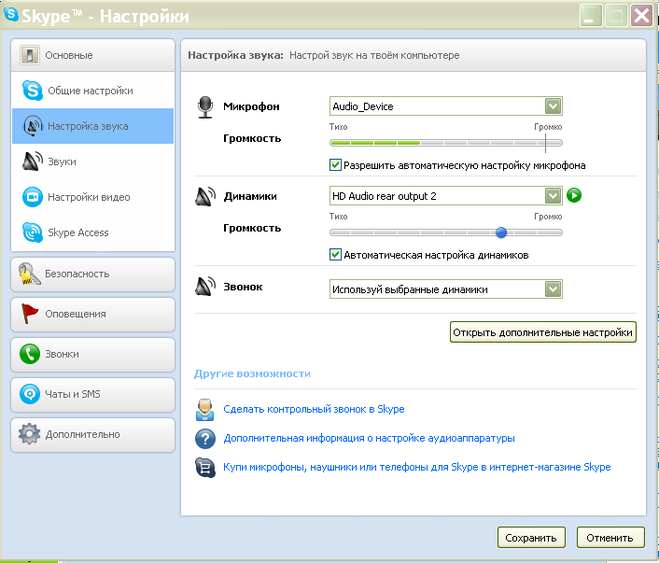Click the Звонки green phone icon
The height and width of the screenshot is (563, 659).
29,354
